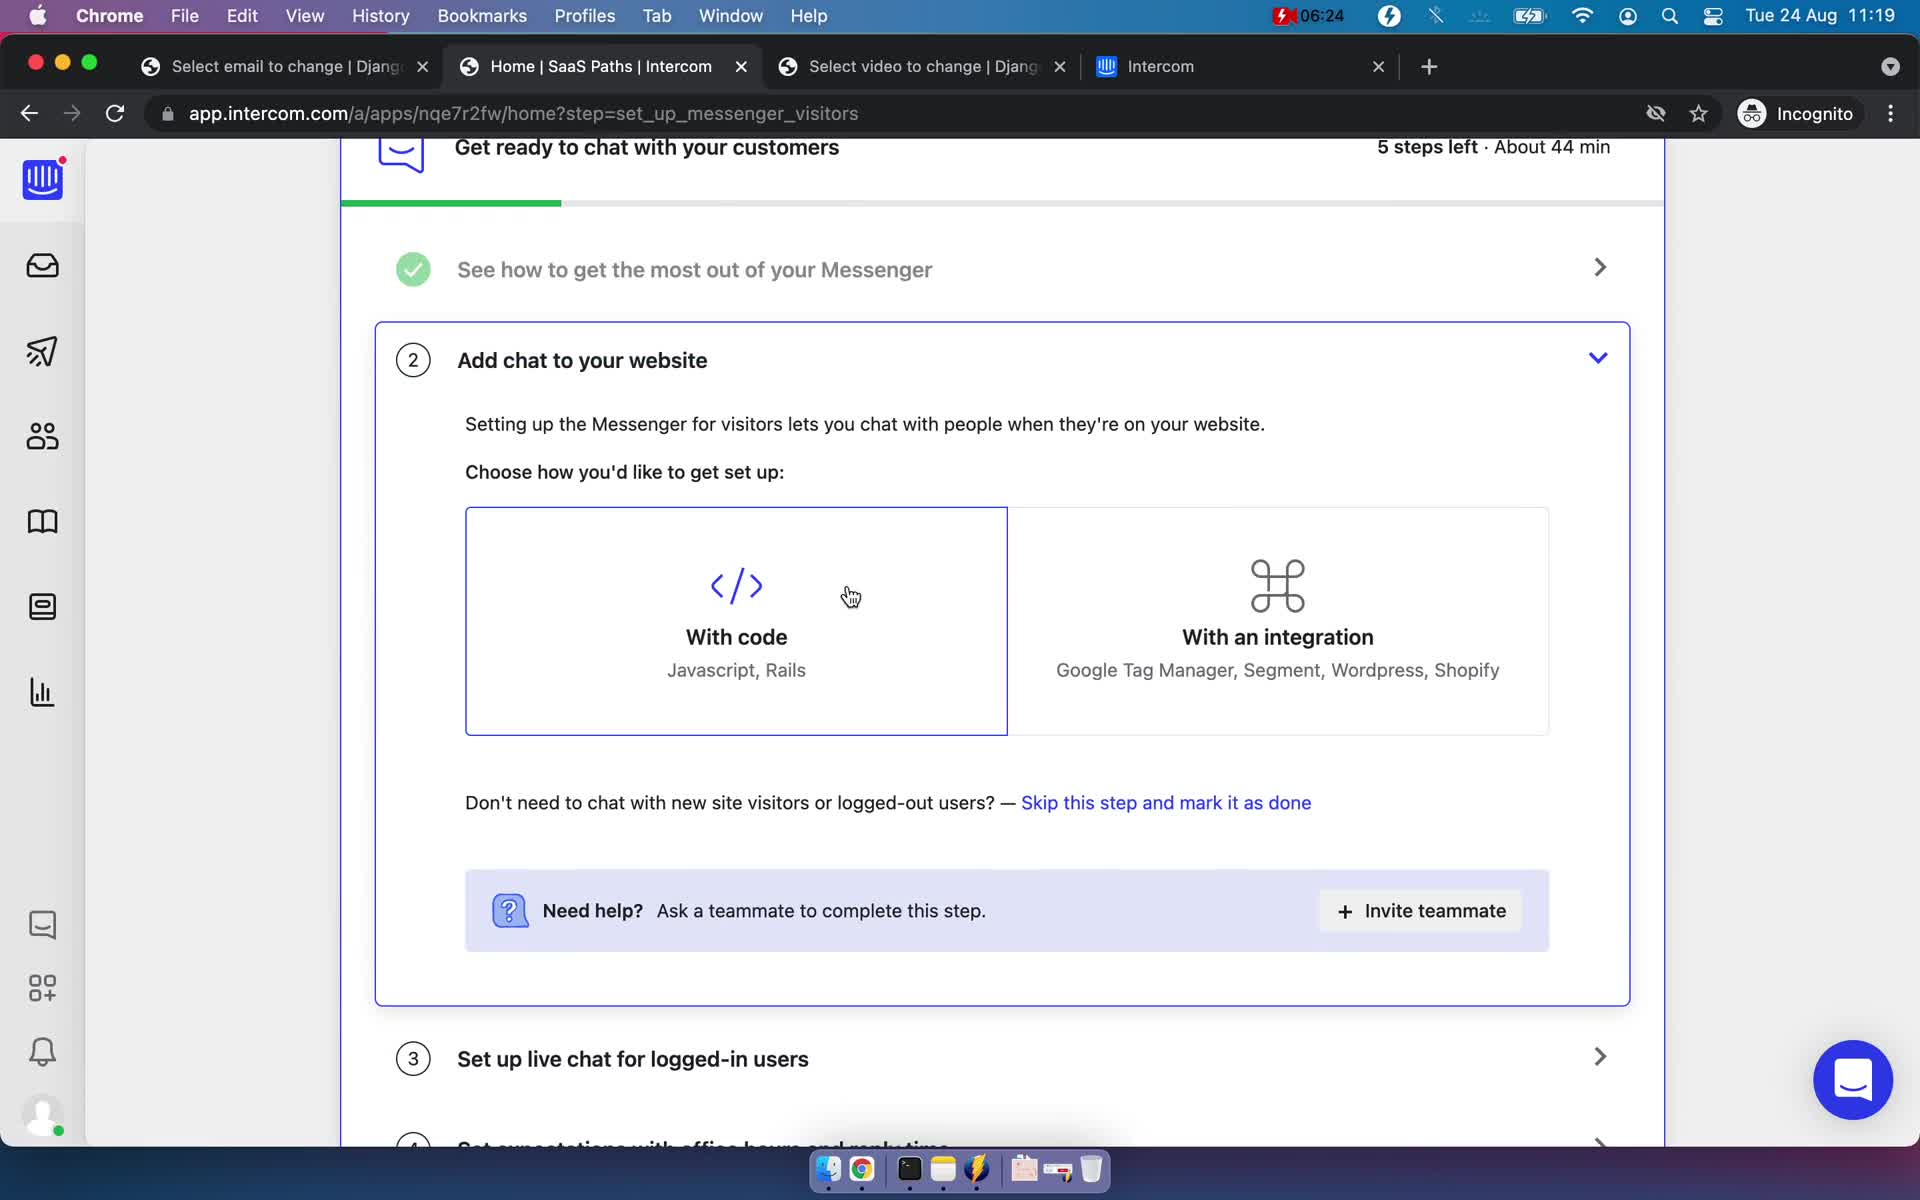Open the apps/integrations grid icon
This screenshot has width=1920, height=1200.
(x=41, y=987)
